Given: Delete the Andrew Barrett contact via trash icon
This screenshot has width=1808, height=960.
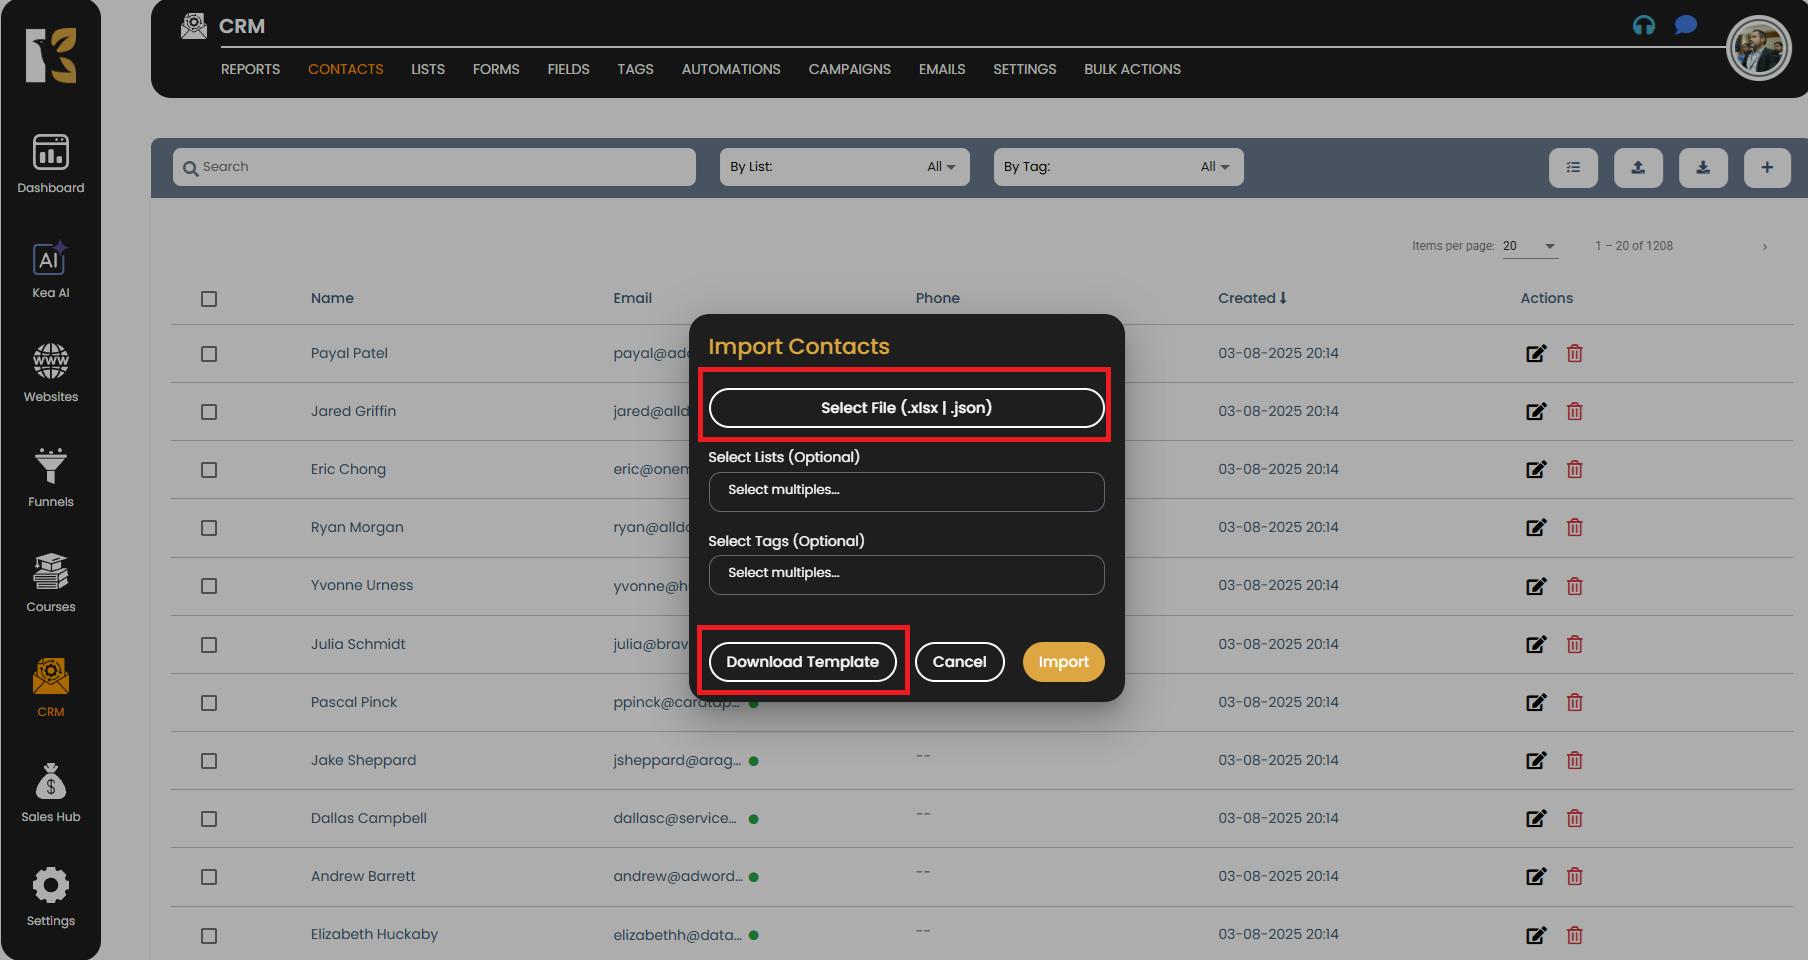Looking at the screenshot, I should click(1574, 877).
